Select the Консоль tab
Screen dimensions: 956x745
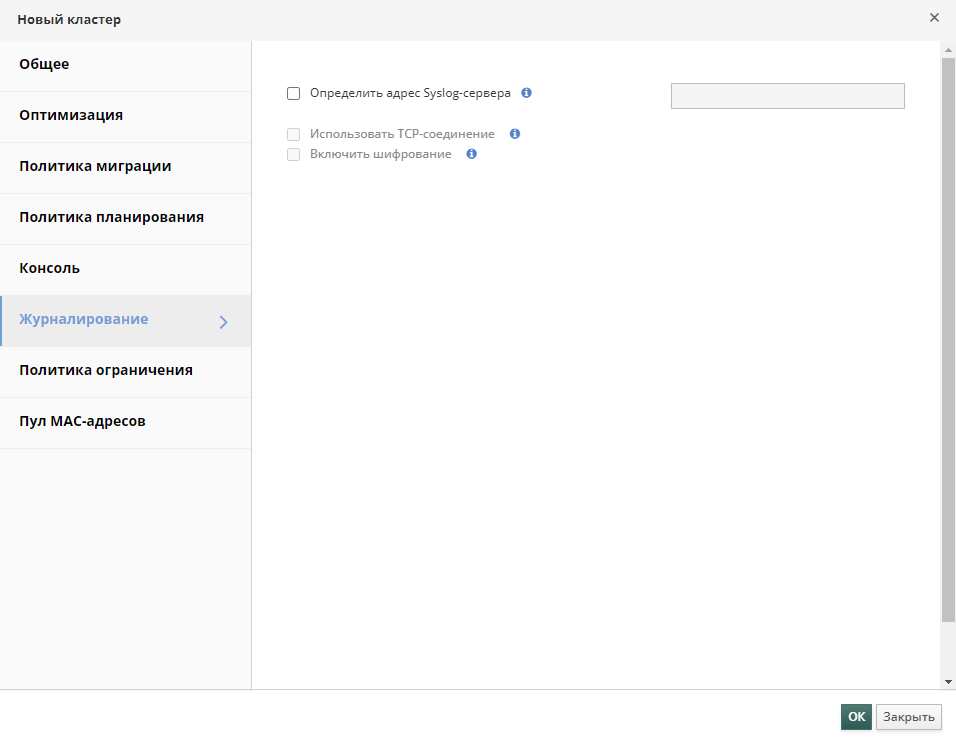click(x=126, y=270)
